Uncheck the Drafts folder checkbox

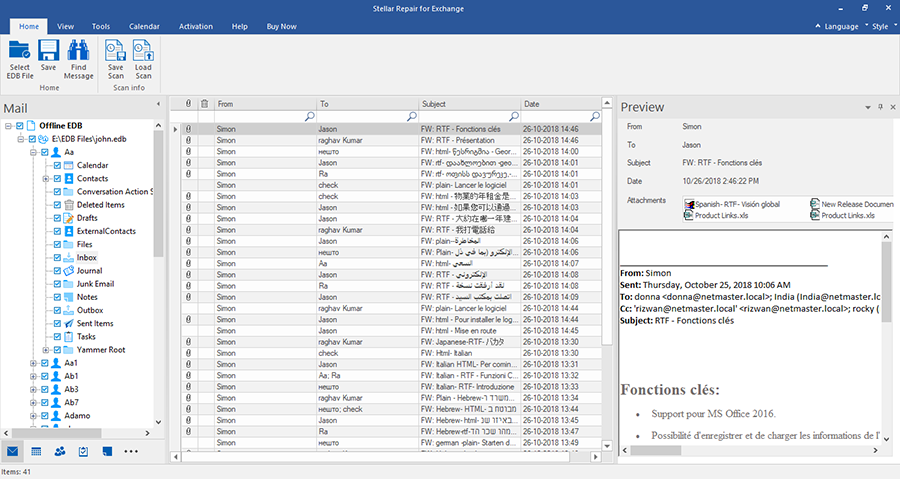tap(57, 218)
